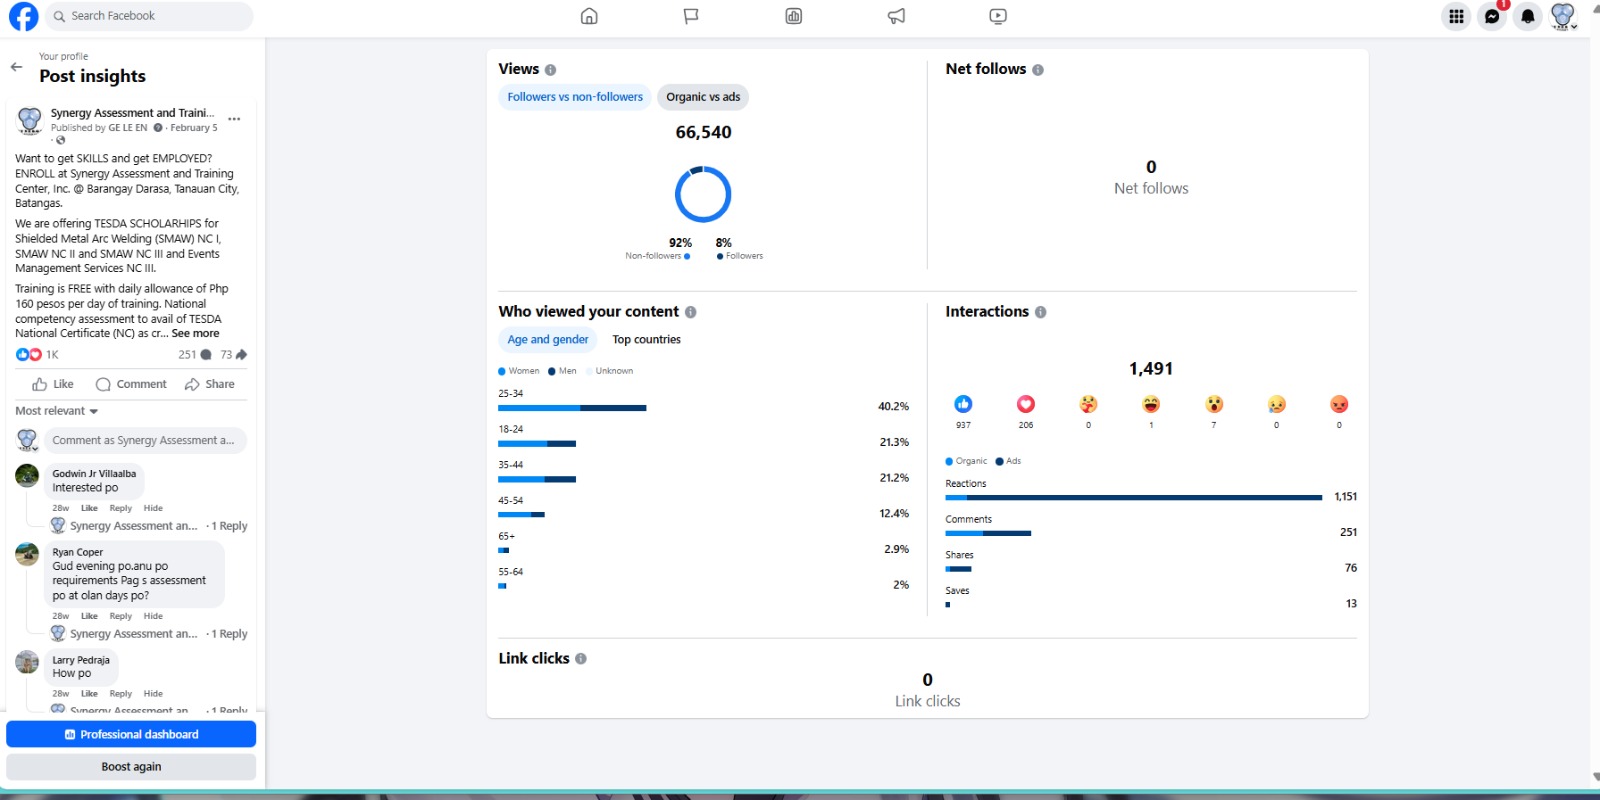Click the Boost again button
This screenshot has width=1600, height=800.
click(x=131, y=767)
